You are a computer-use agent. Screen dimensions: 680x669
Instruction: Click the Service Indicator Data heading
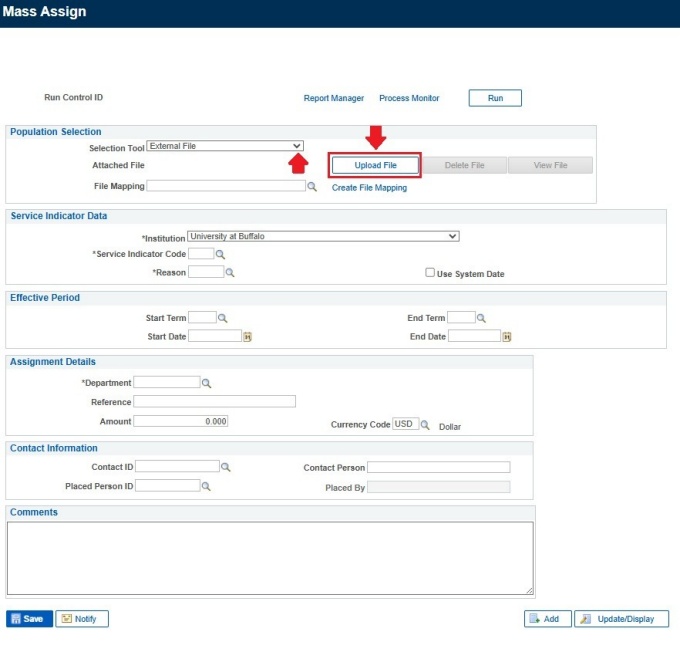59,216
